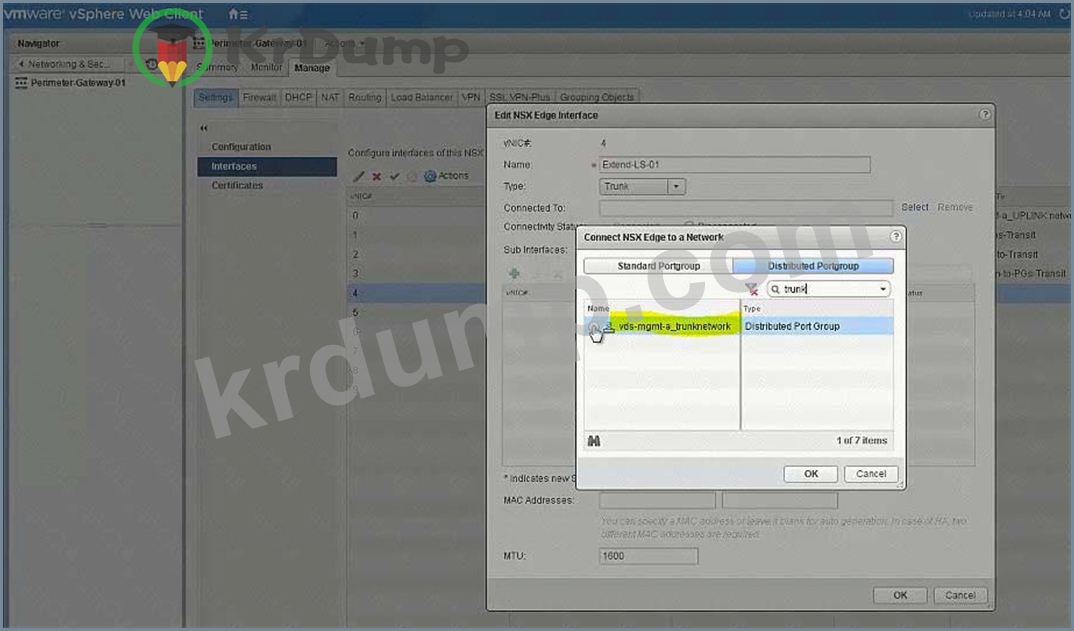Click OK in Connect NSX Edge dialog
The image size is (1074, 631).
click(810, 473)
